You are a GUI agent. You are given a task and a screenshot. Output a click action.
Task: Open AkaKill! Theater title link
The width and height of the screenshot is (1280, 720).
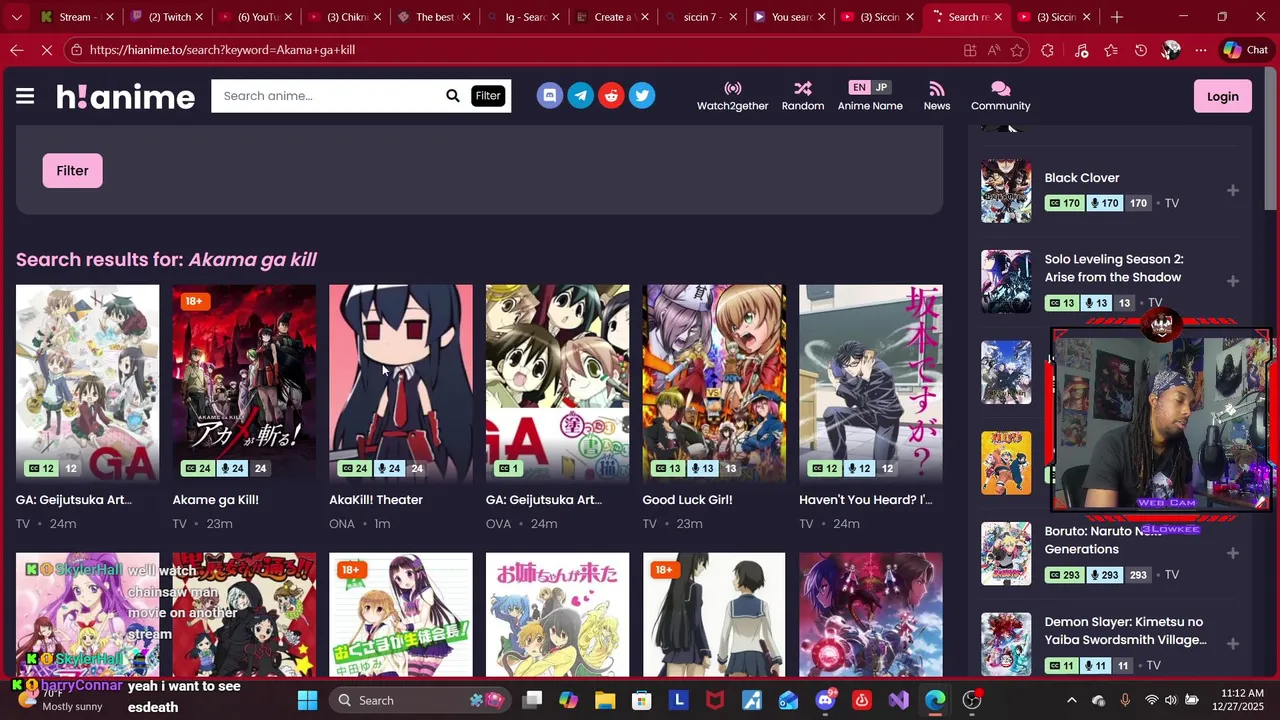pos(376,500)
